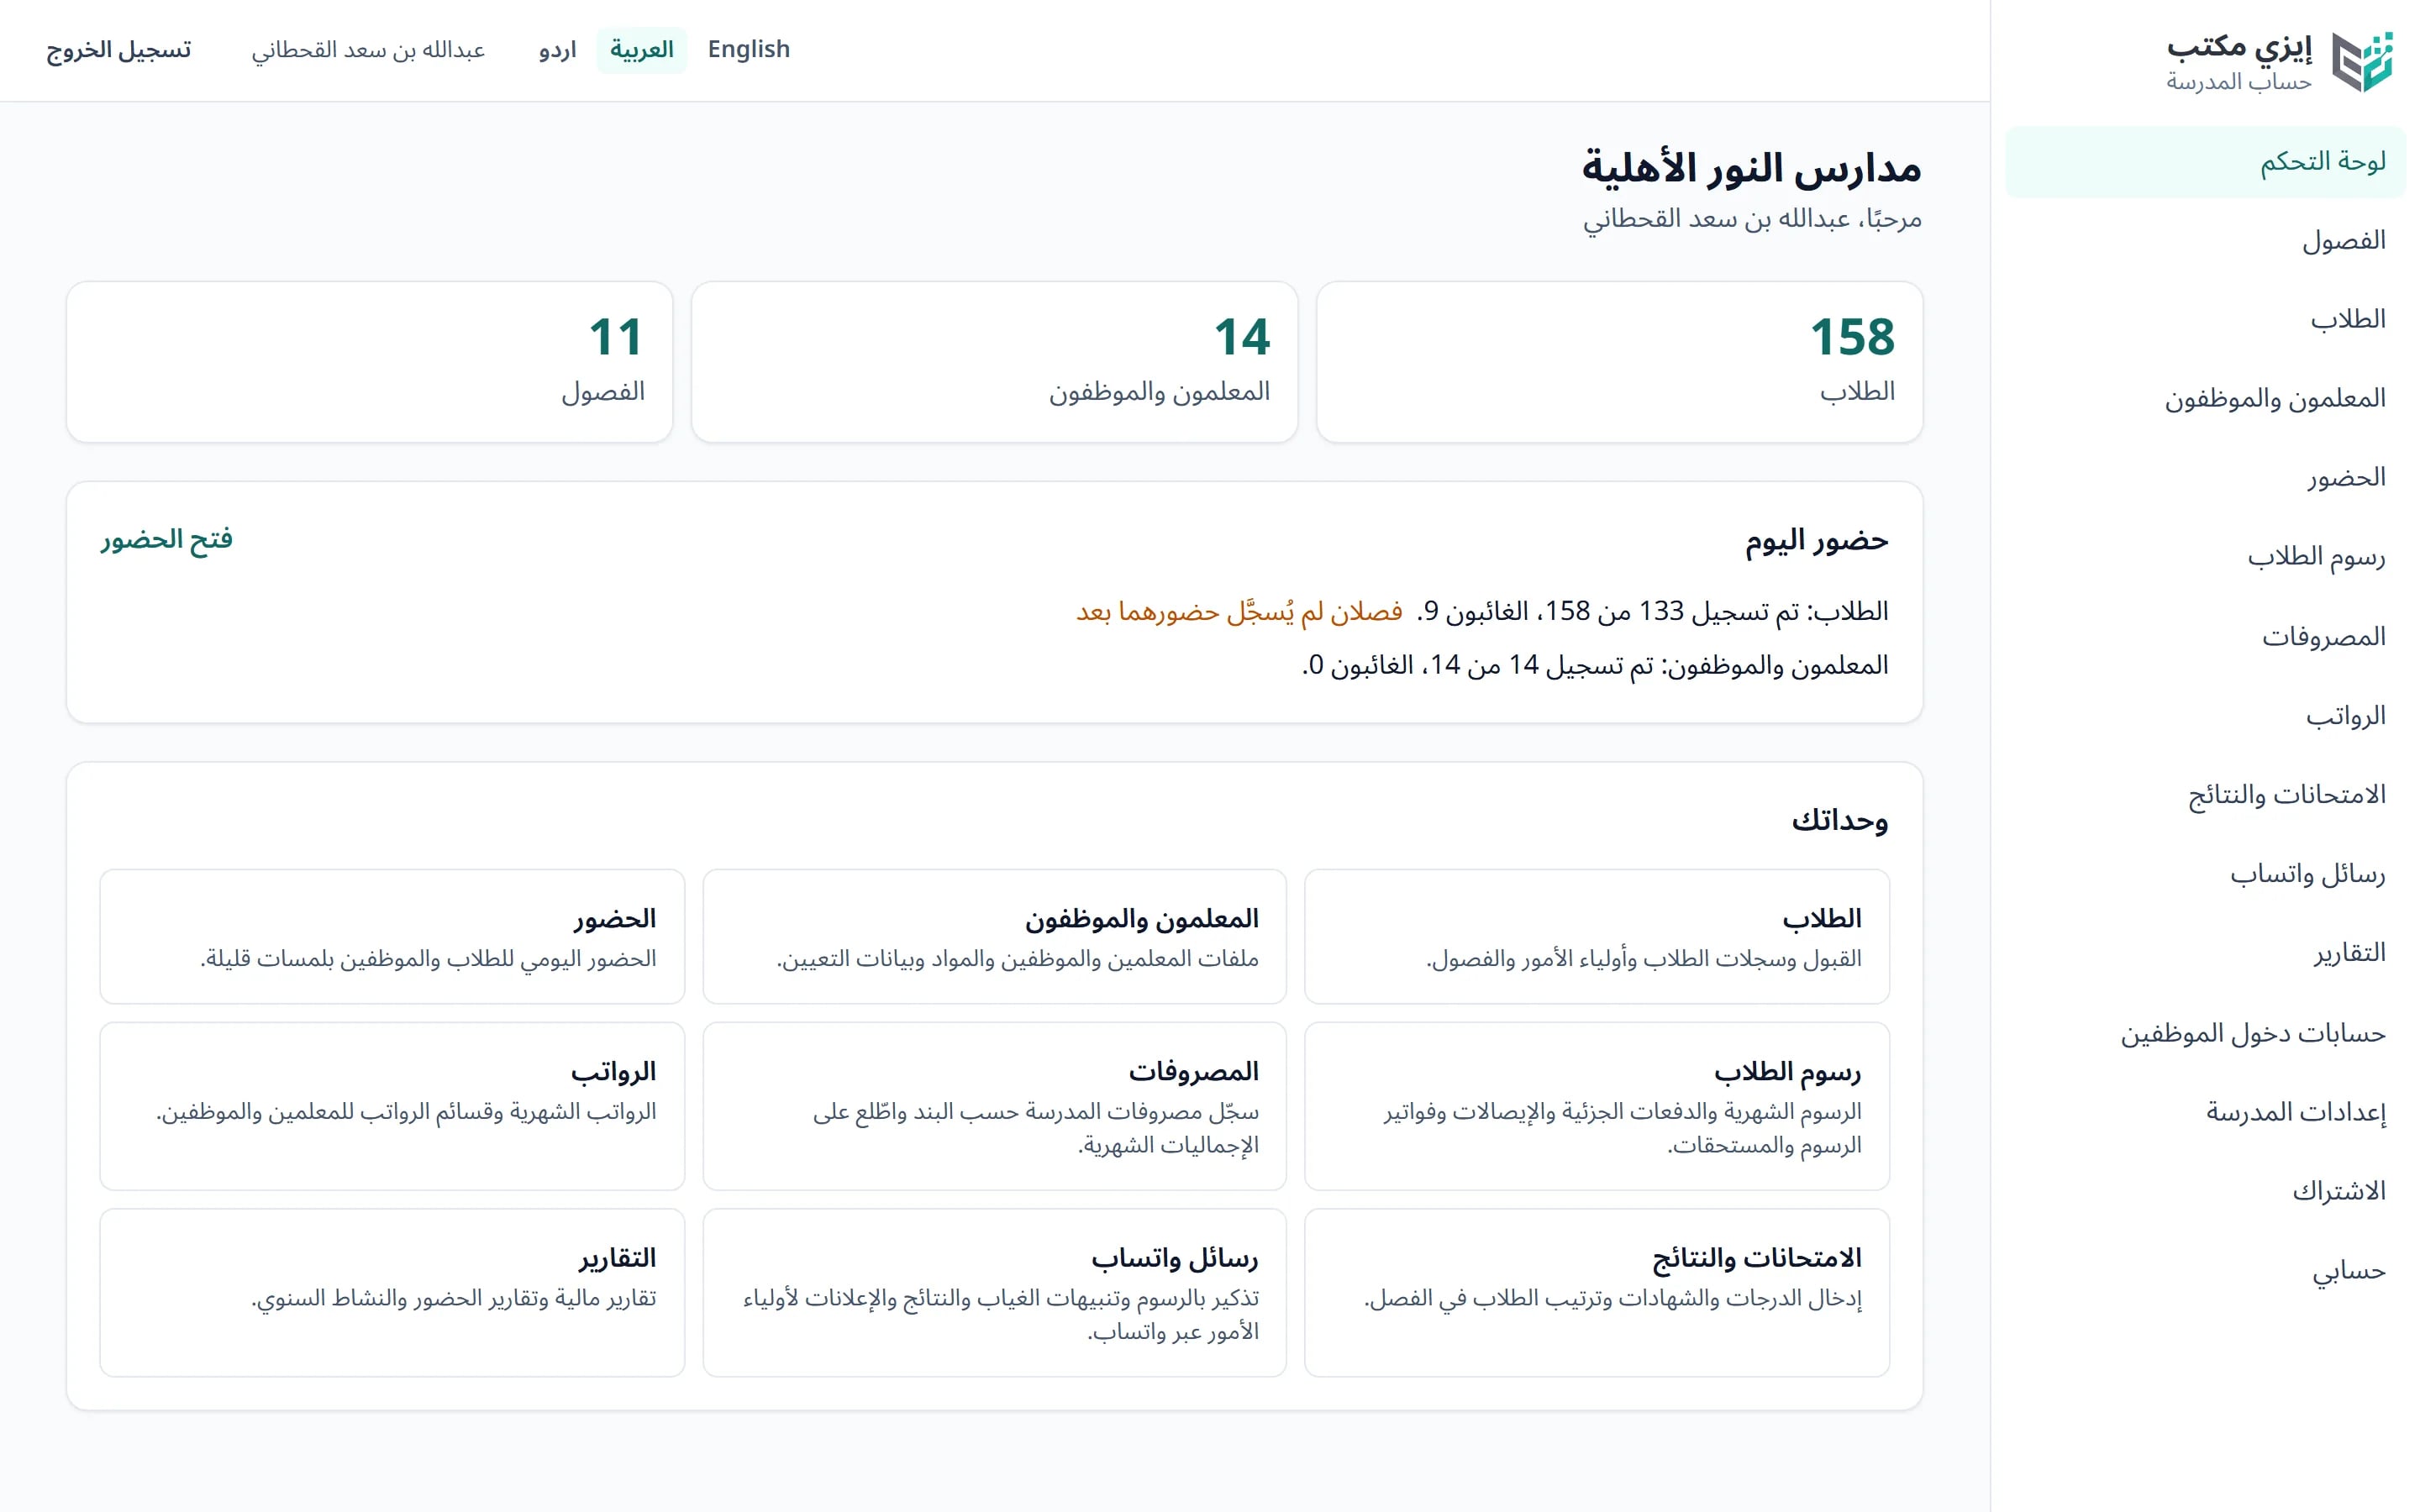Click تسجيل الخروج to log out

119,50
